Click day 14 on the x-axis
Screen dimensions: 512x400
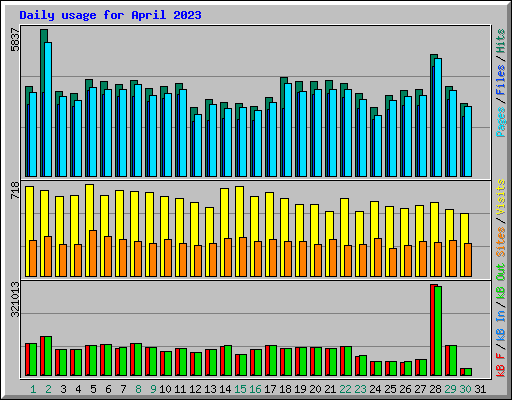225,389
